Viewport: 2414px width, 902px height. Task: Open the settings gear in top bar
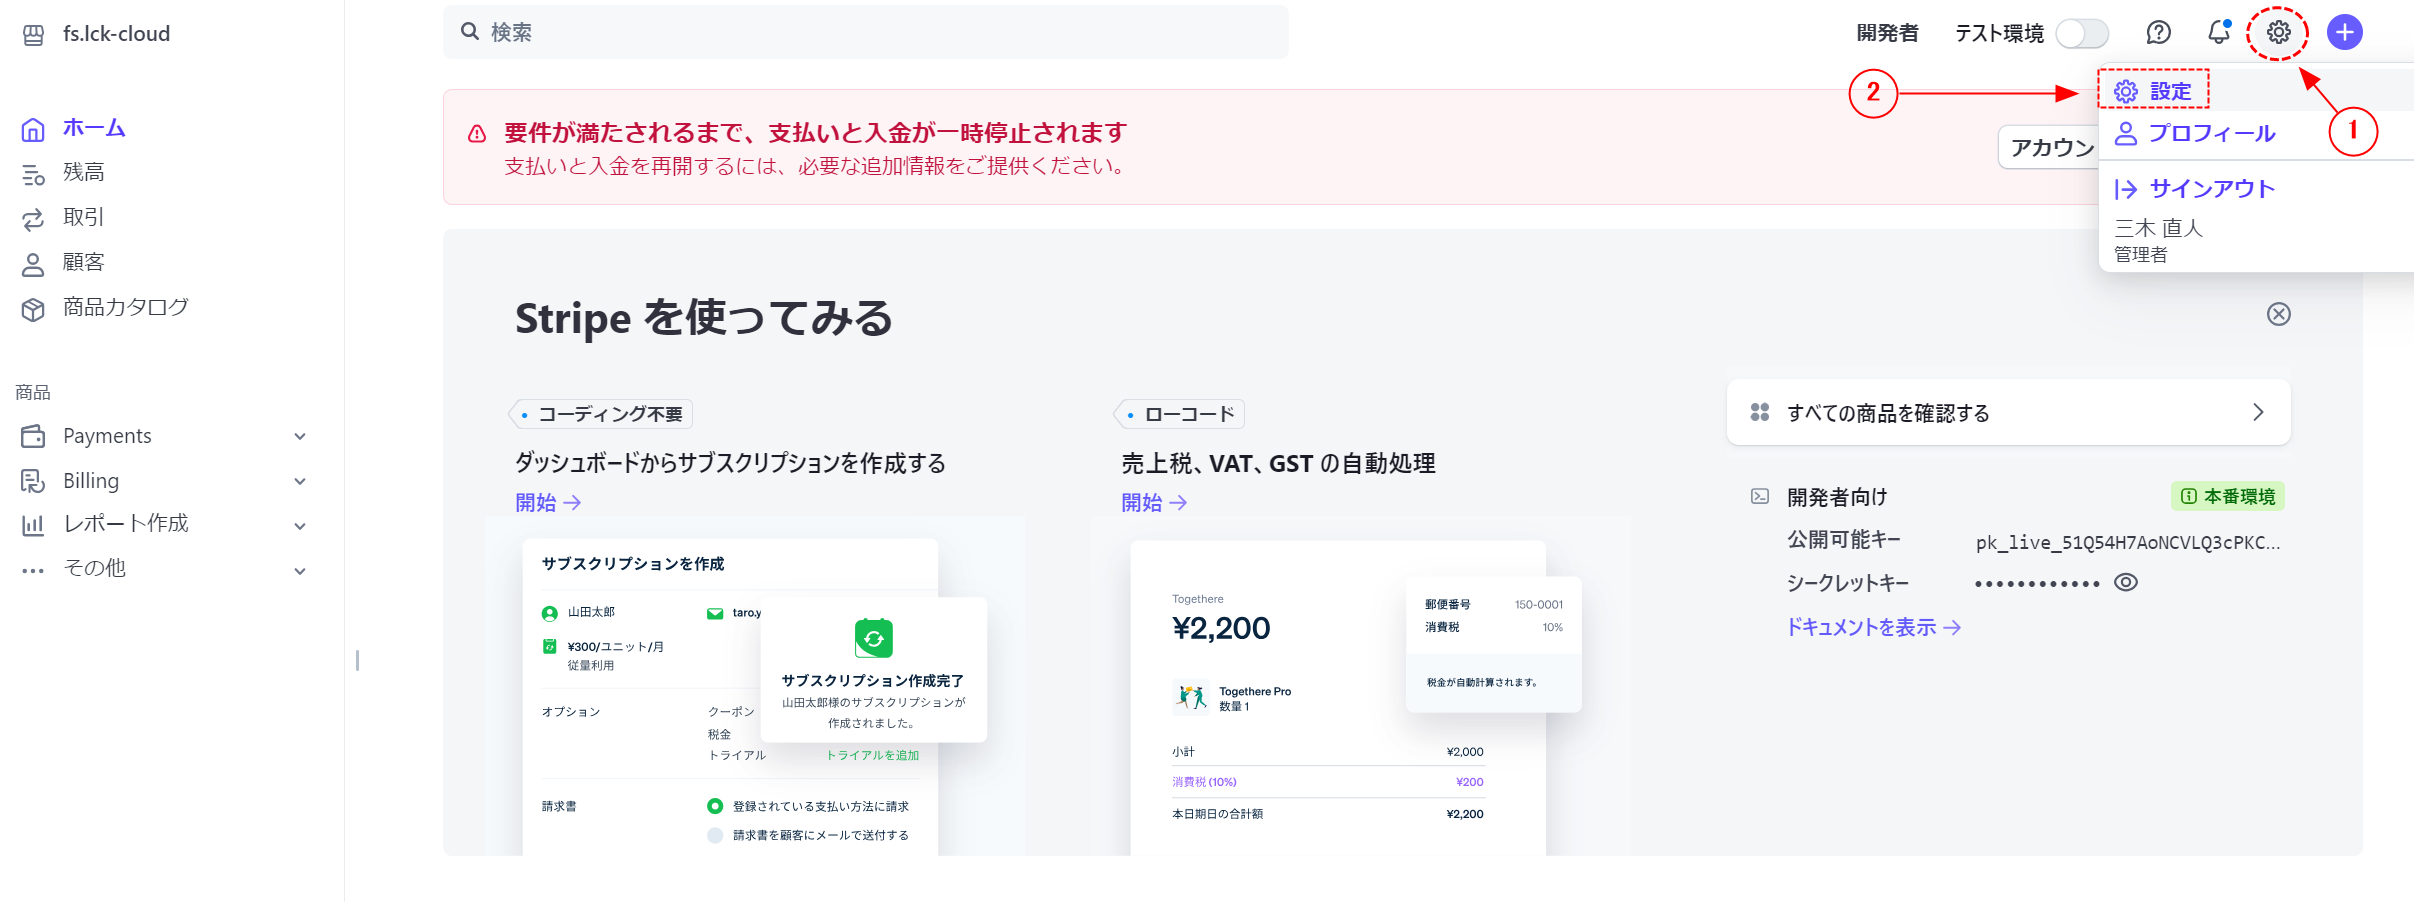[x=2277, y=32]
